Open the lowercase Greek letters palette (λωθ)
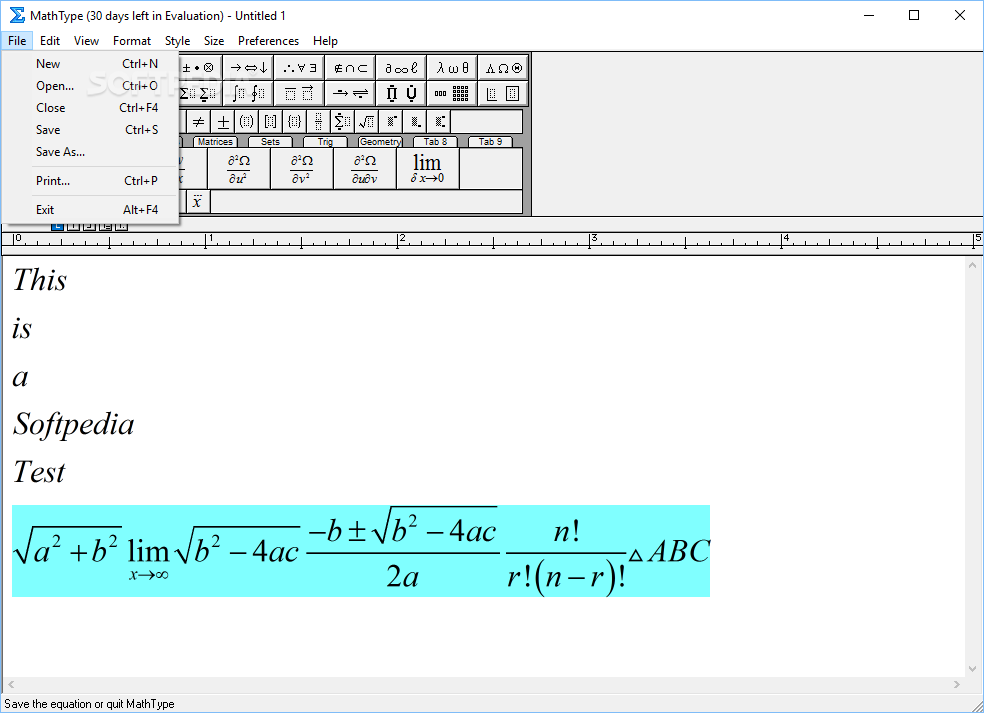 (452, 68)
